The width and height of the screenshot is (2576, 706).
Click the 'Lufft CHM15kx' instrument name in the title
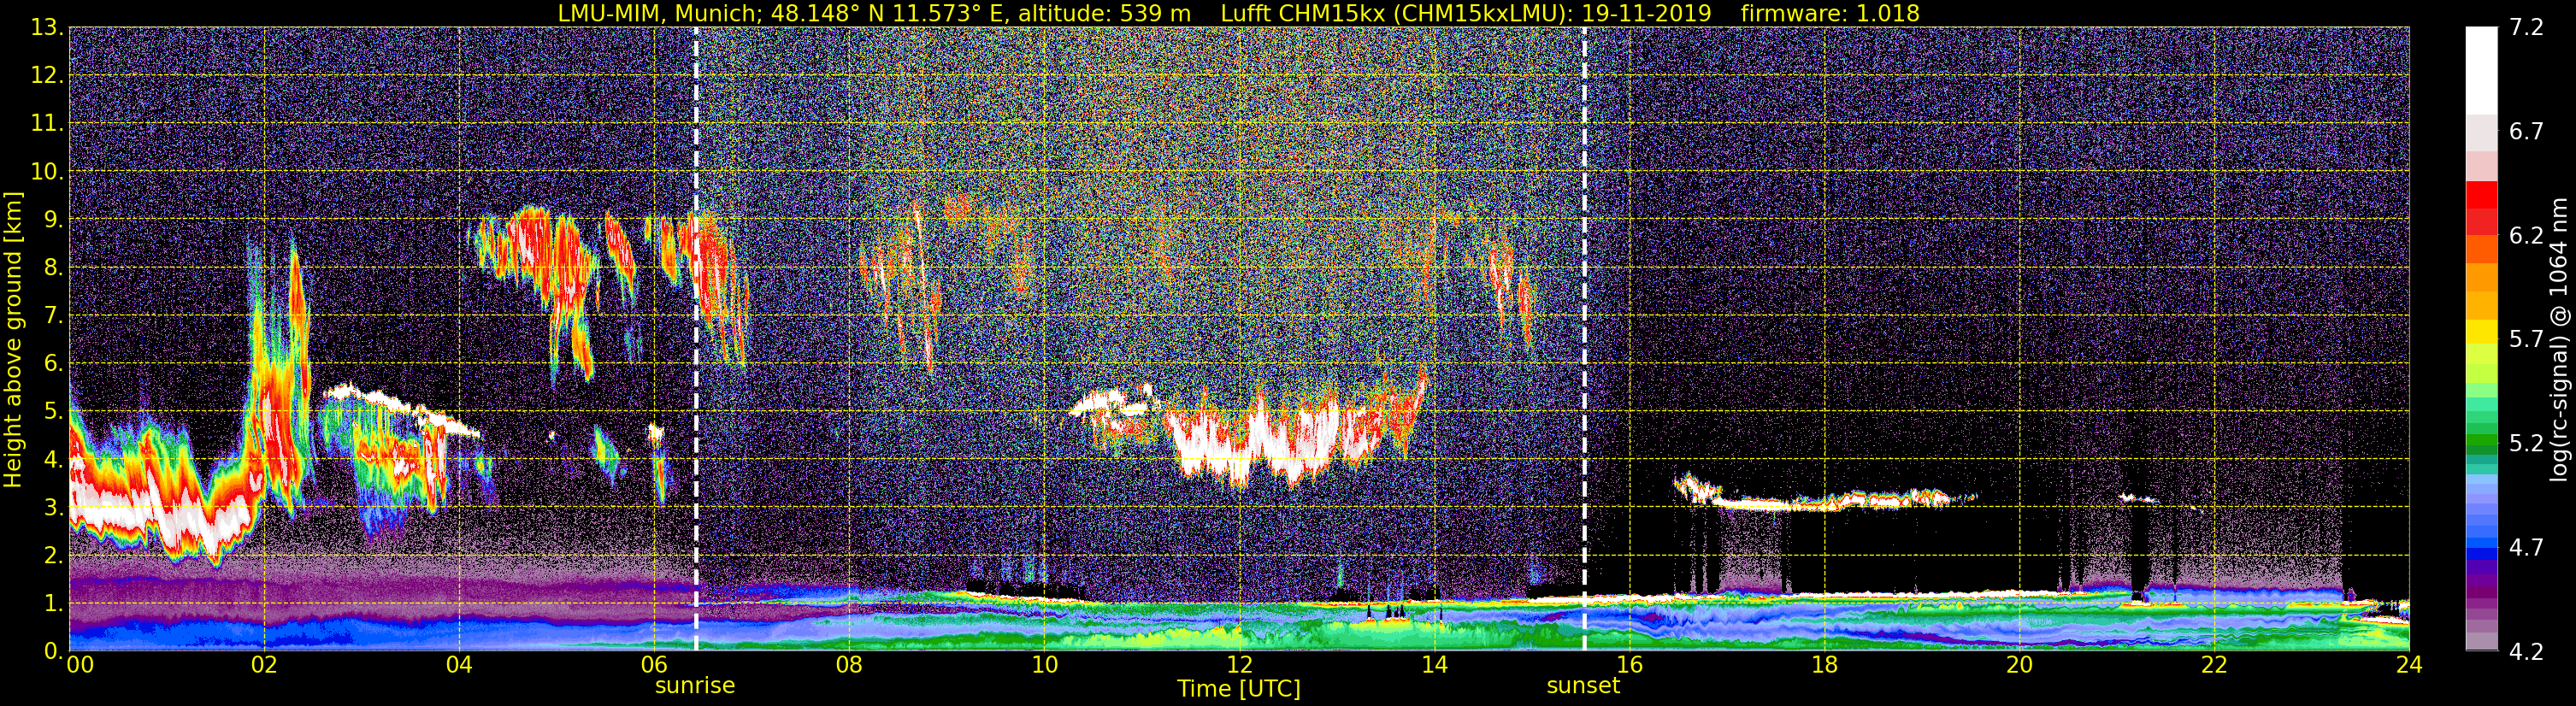coord(1303,14)
